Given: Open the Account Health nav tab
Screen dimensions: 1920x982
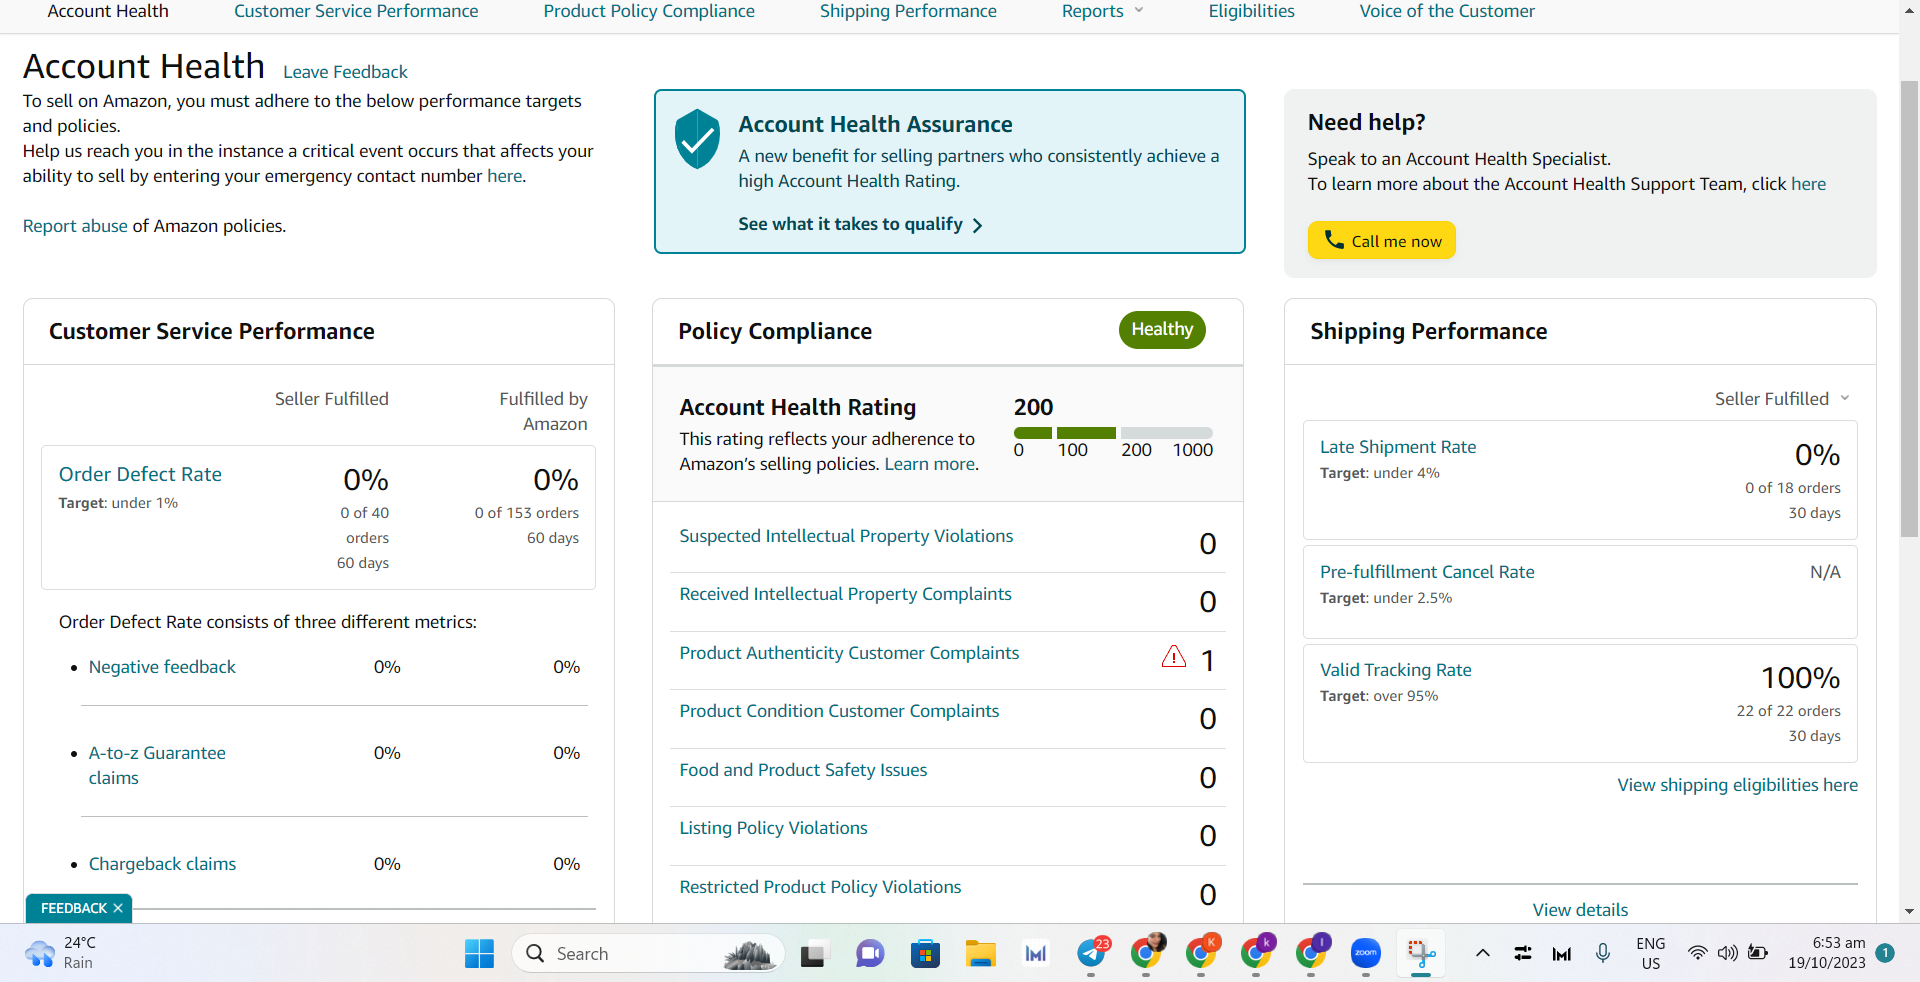Looking at the screenshot, I should point(108,11).
